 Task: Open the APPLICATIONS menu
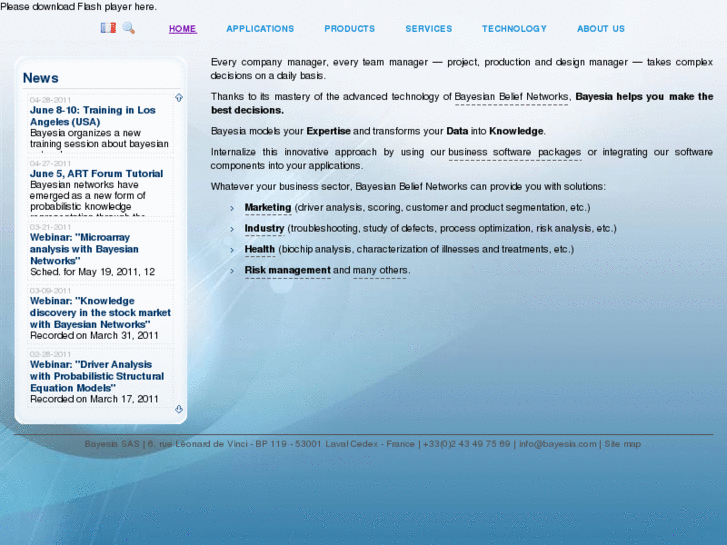(260, 29)
